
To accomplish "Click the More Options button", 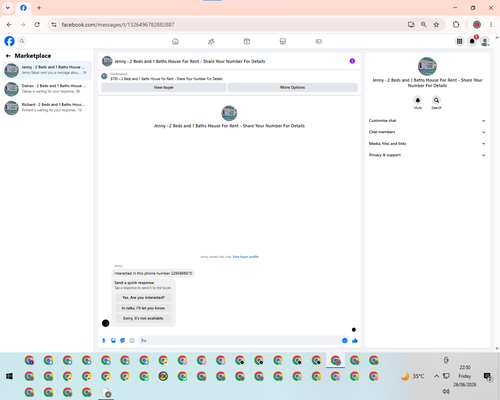I will 292,87.
